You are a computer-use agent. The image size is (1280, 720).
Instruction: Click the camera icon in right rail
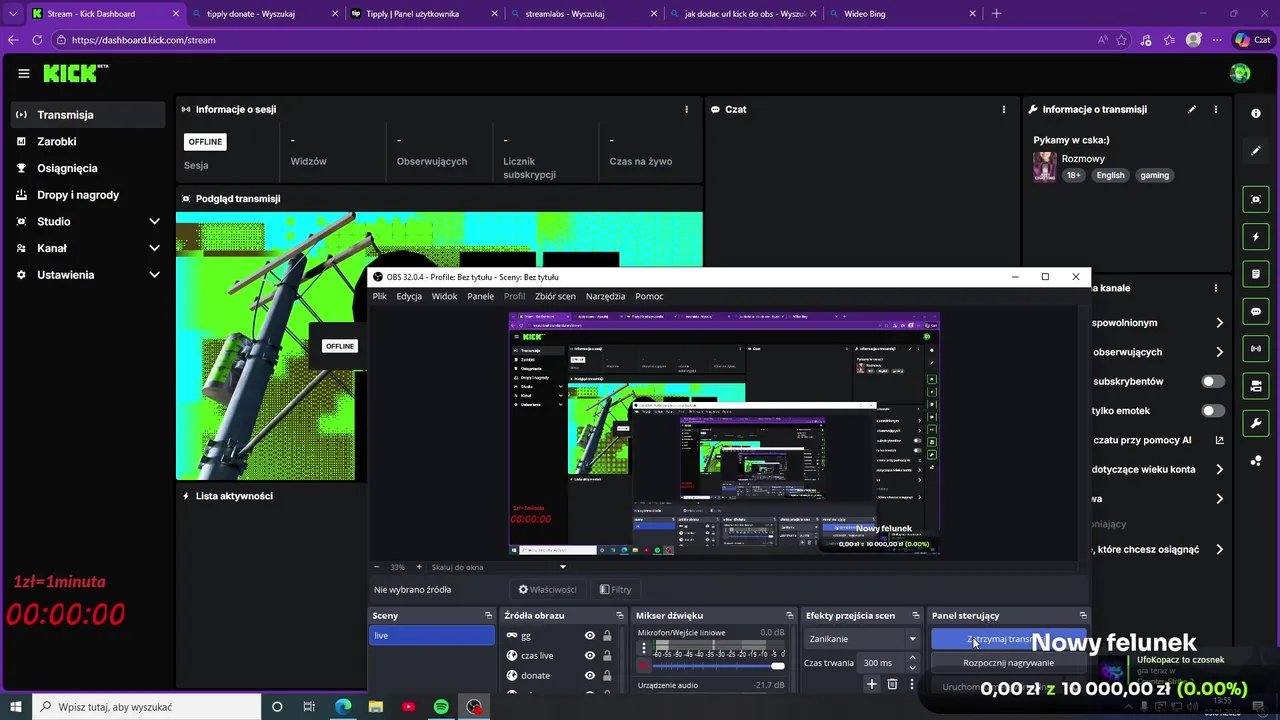1256,386
